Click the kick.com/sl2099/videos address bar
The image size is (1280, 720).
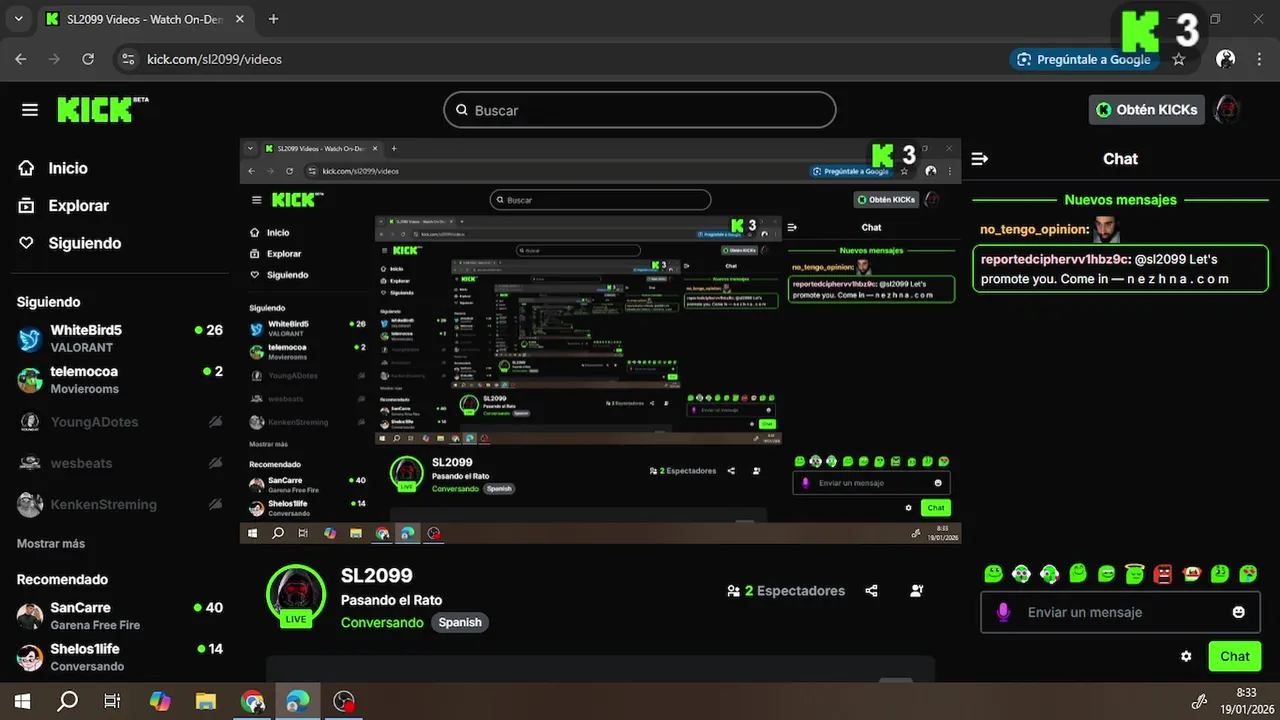coord(214,59)
